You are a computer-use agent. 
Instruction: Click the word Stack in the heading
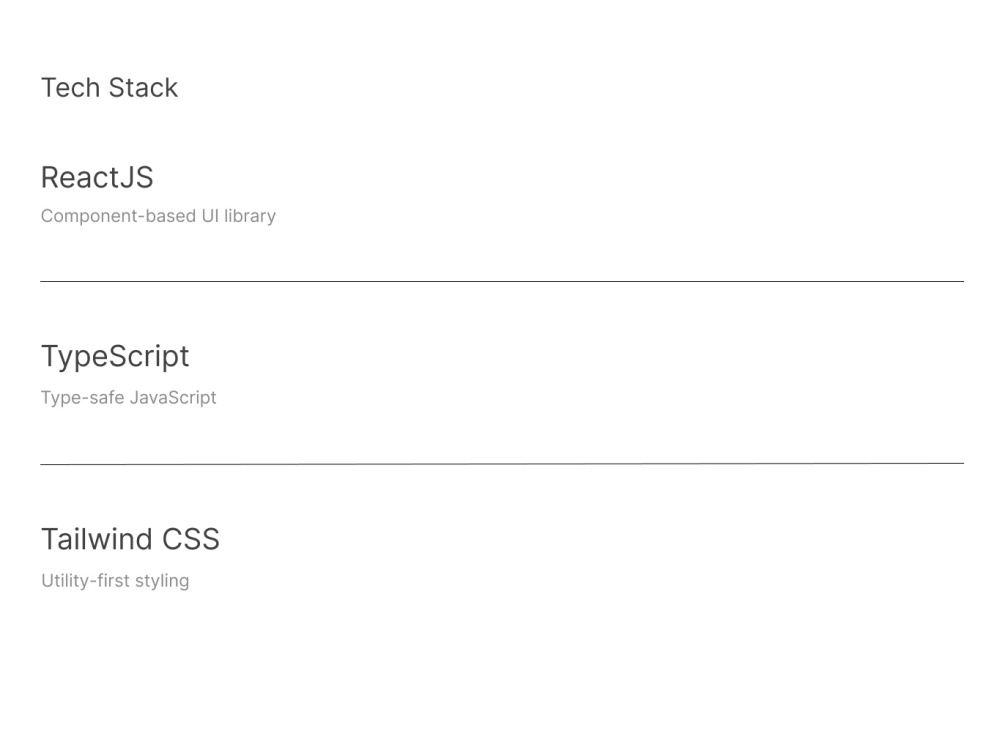click(143, 88)
